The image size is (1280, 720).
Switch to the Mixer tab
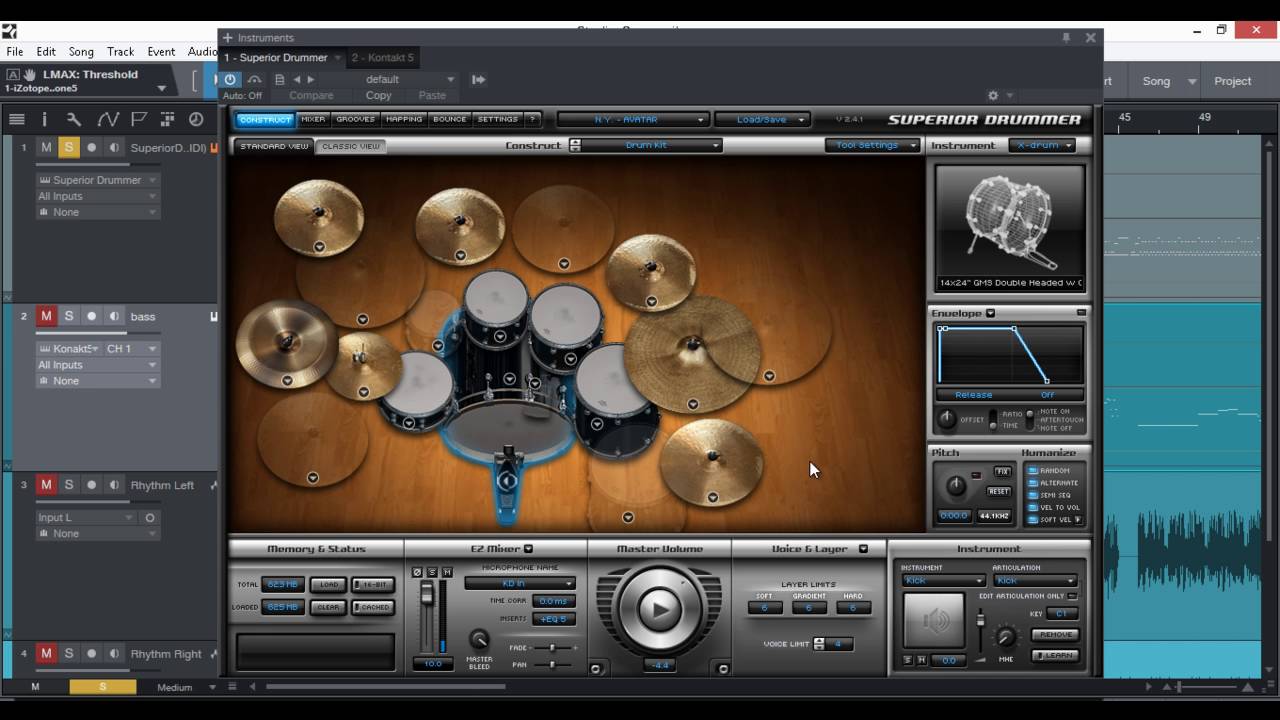click(313, 119)
